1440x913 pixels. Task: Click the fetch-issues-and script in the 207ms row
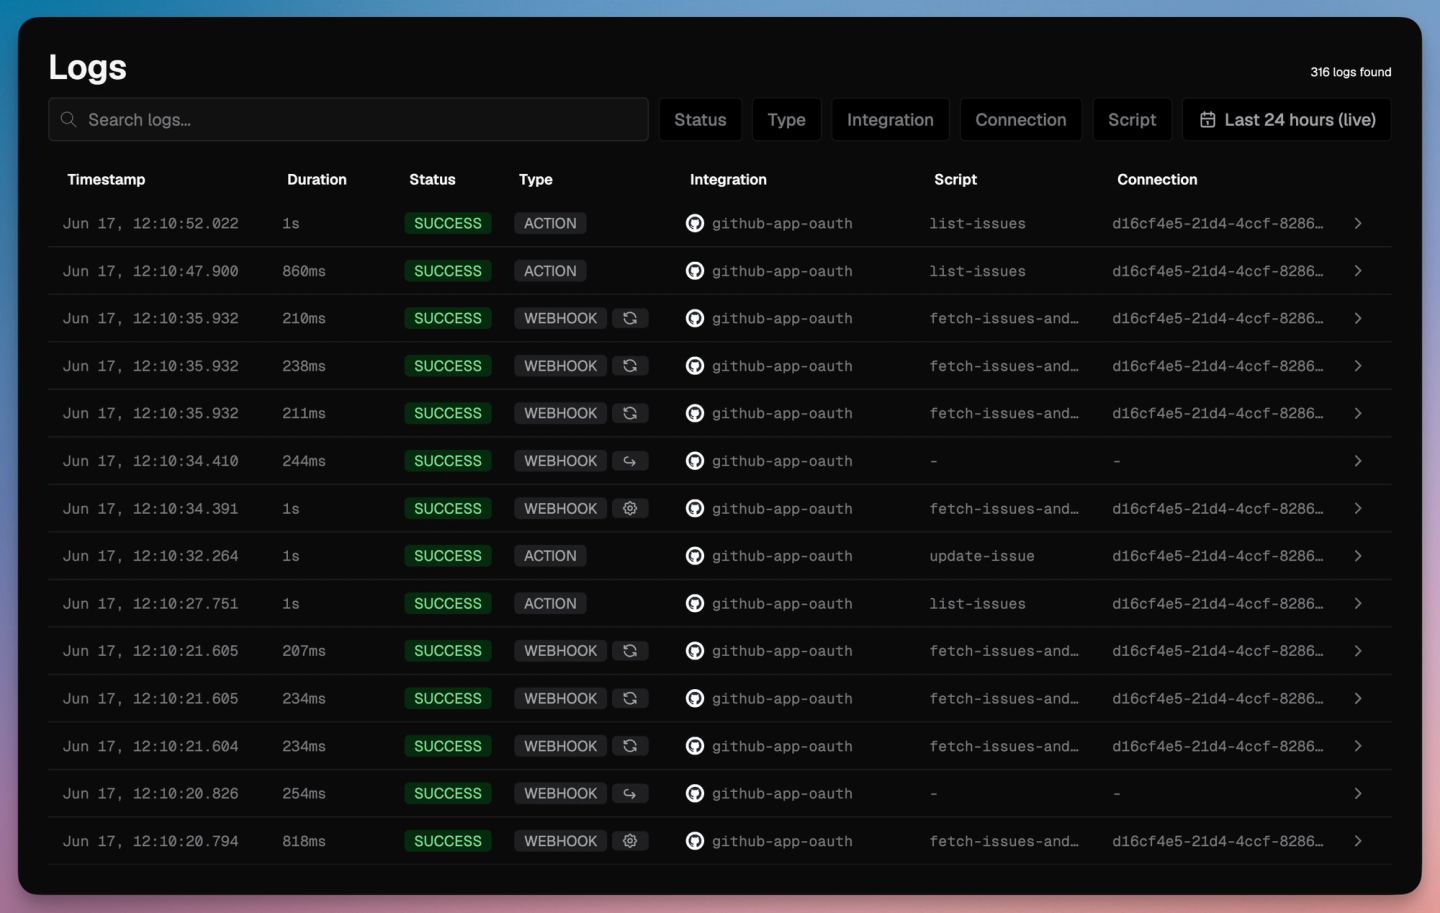pos(1004,651)
